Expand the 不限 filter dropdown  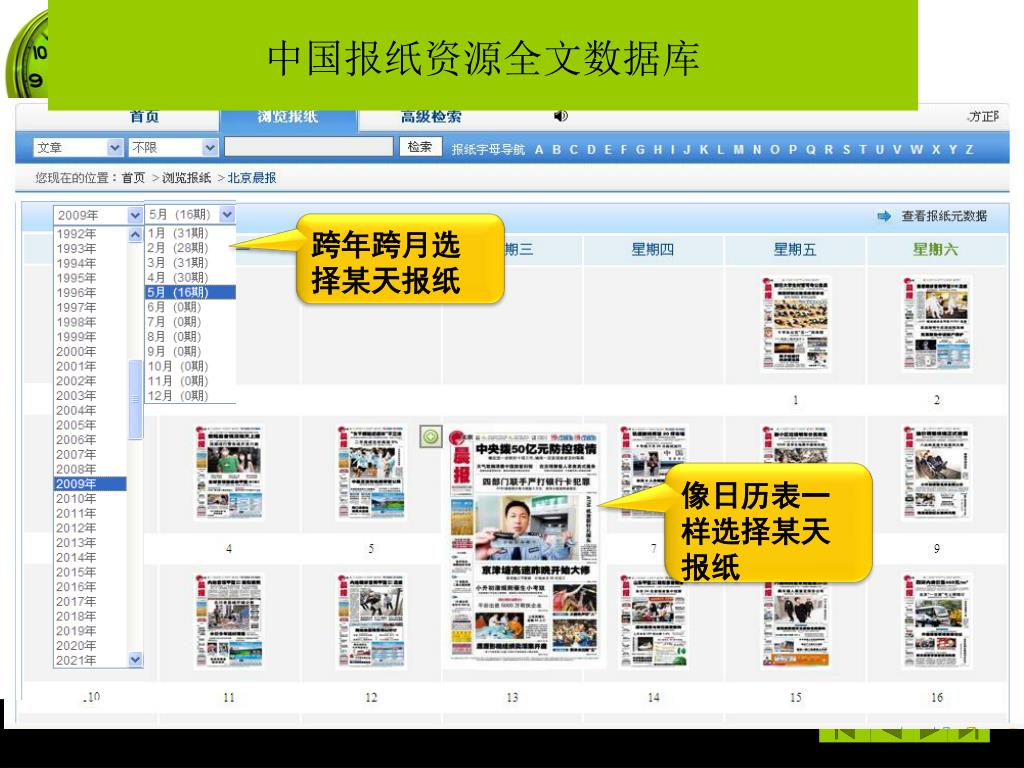coord(210,148)
